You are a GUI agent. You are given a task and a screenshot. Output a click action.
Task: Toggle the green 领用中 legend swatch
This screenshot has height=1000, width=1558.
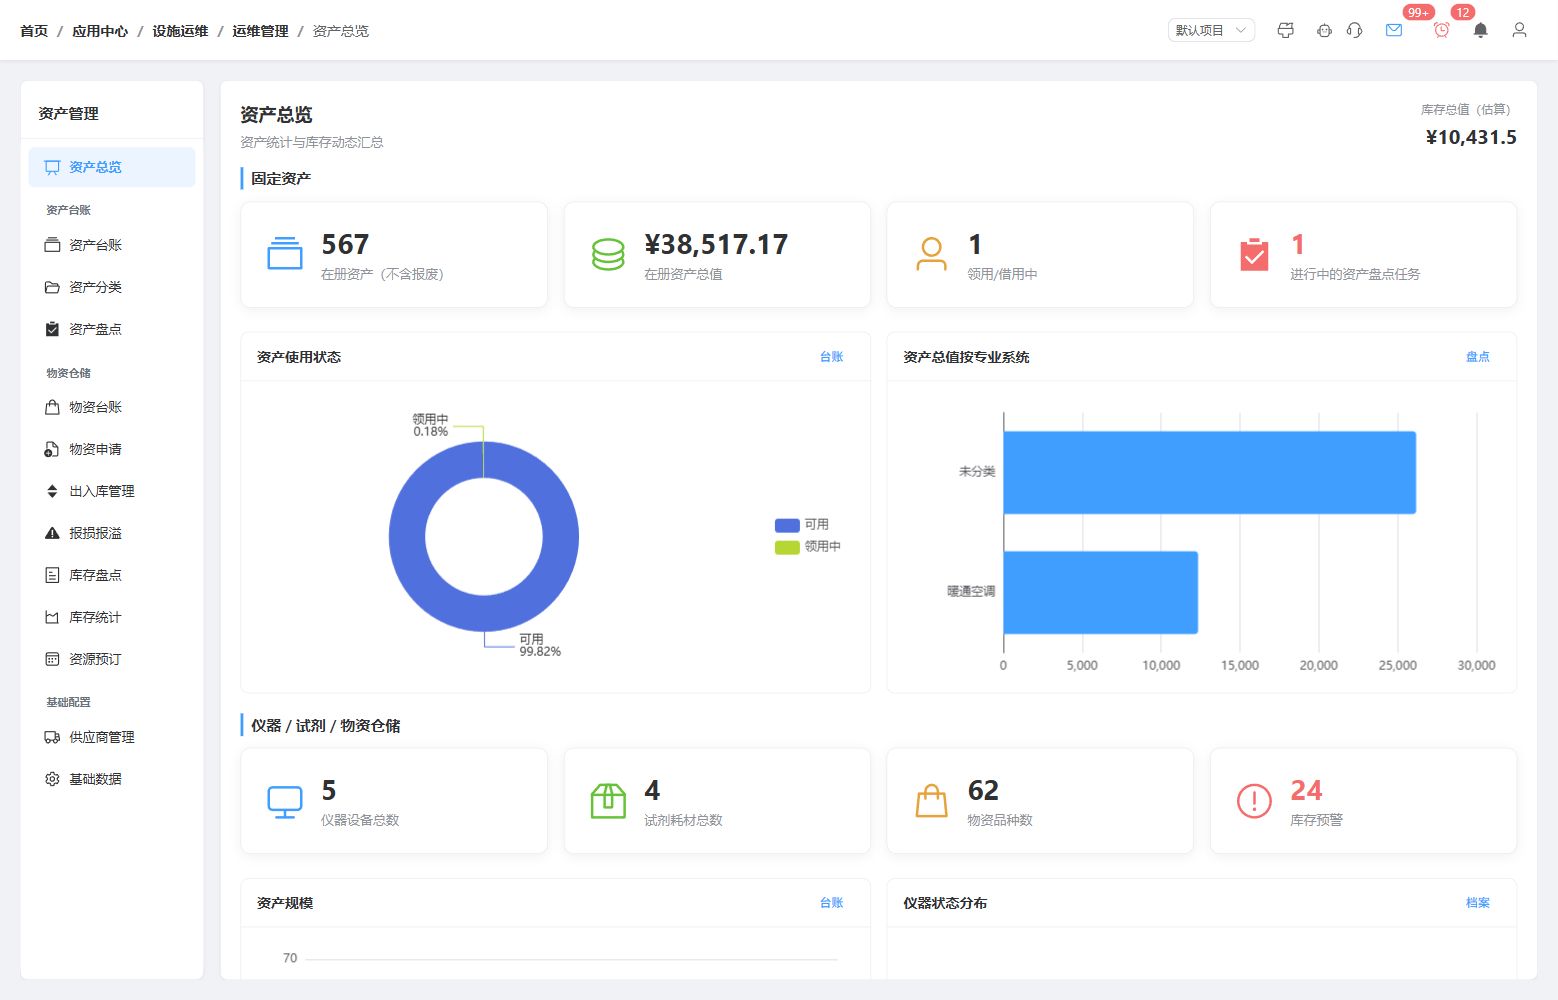pyautogui.click(x=787, y=547)
